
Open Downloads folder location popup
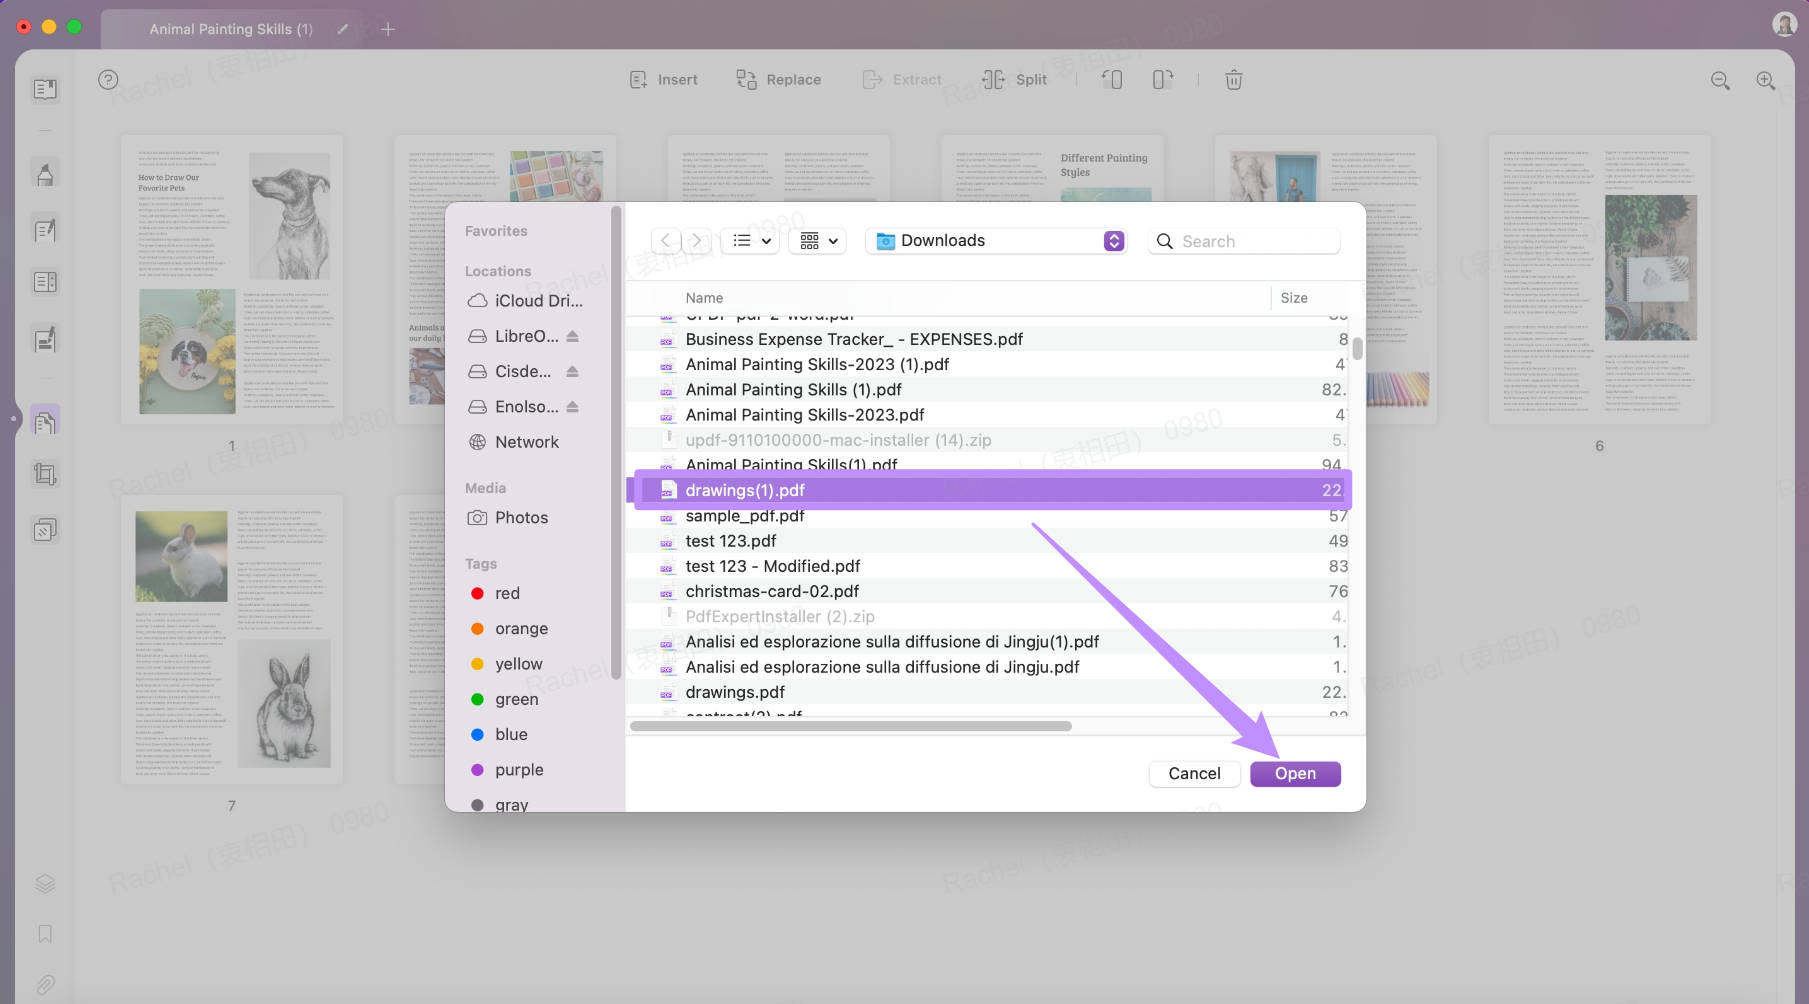pyautogui.click(x=996, y=240)
